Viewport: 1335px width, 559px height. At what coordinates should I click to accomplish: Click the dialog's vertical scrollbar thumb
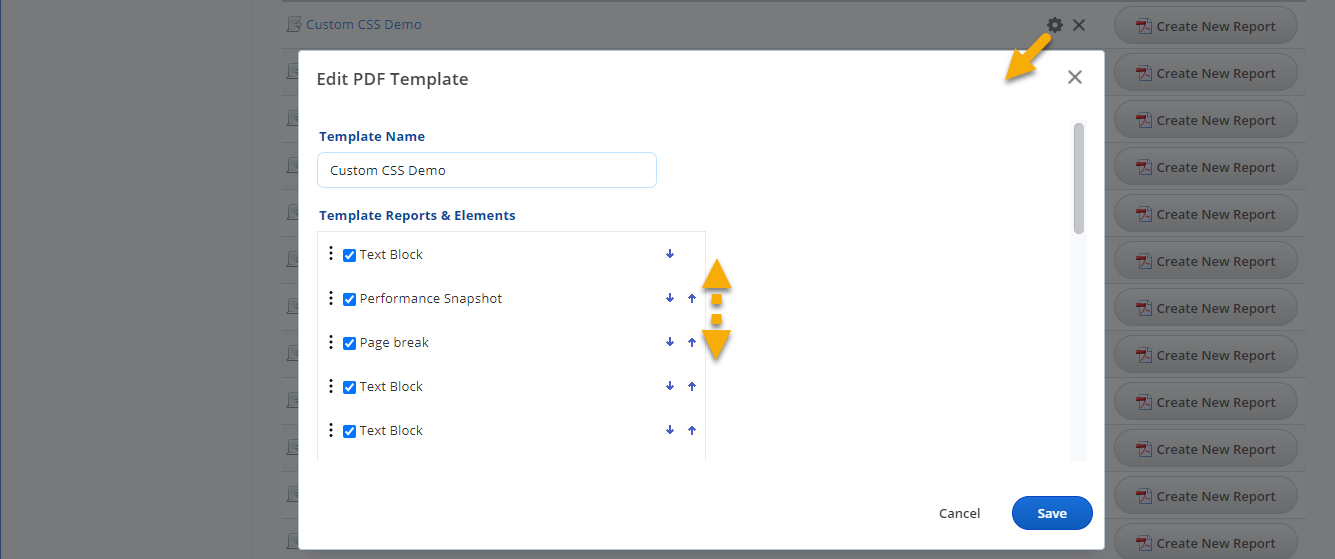click(1078, 178)
